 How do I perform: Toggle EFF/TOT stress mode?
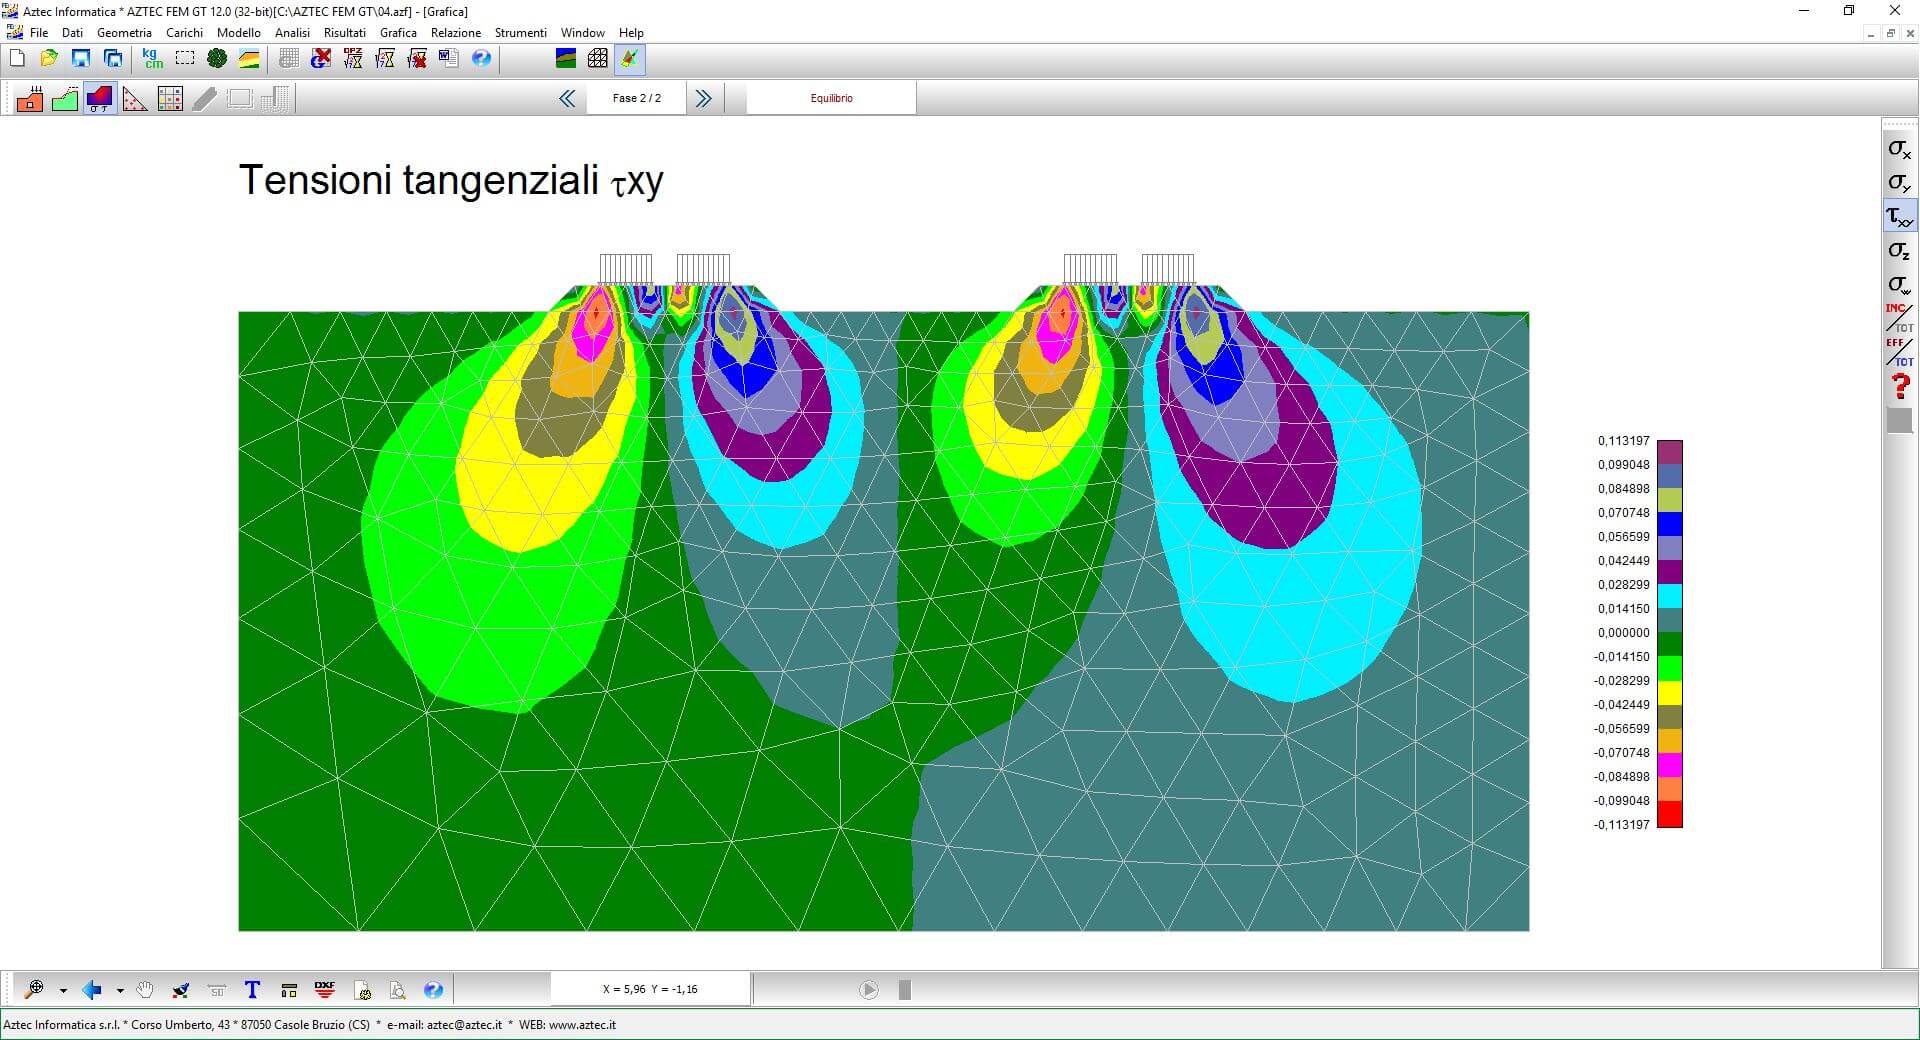point(1899,352)
